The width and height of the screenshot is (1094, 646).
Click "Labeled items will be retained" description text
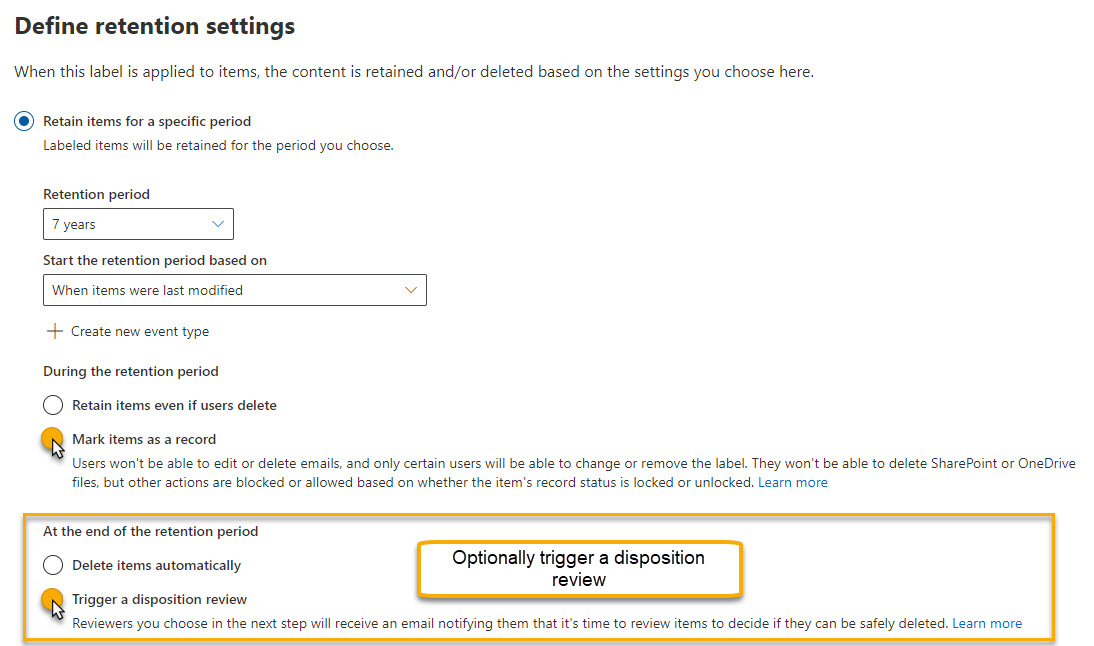(218, 145)
